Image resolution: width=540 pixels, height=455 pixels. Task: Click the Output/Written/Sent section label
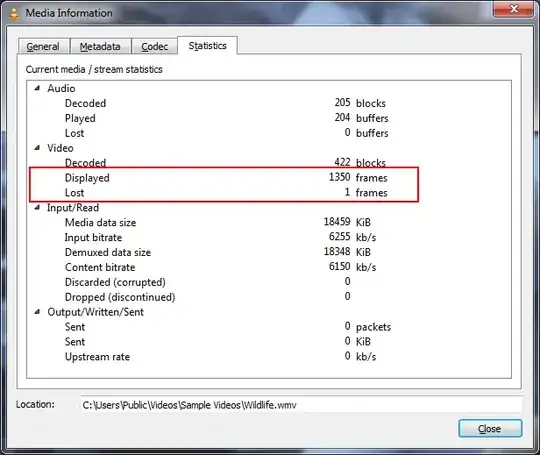click(x=95, y=312)
